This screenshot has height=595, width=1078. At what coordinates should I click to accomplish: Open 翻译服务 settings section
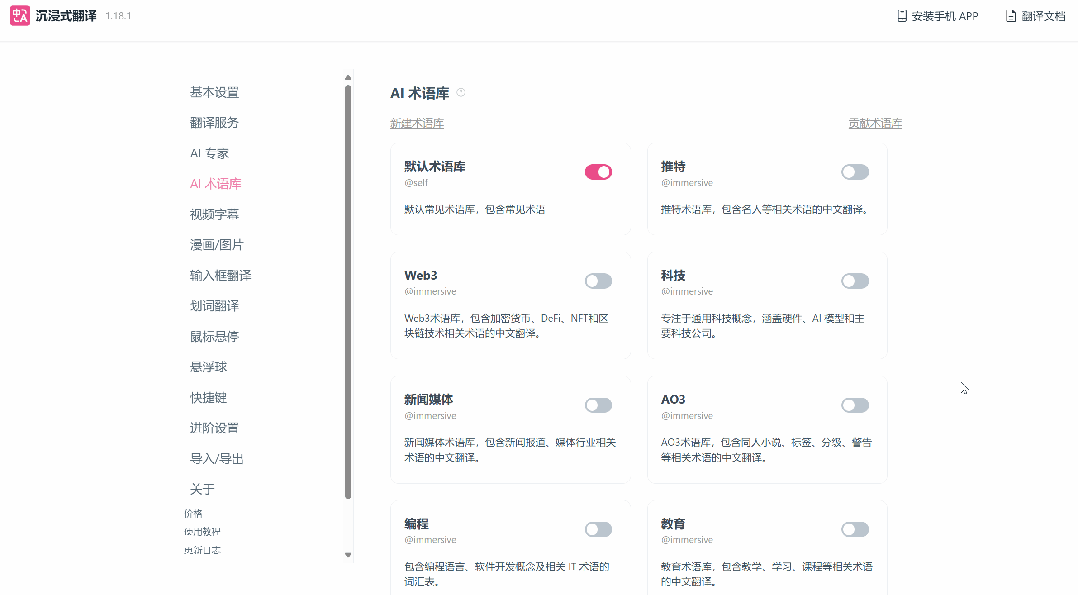click(x=214, y=122)
